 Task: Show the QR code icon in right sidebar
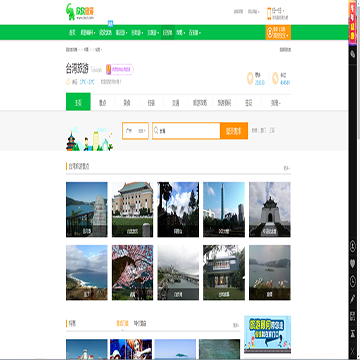[x=353, y=316]
